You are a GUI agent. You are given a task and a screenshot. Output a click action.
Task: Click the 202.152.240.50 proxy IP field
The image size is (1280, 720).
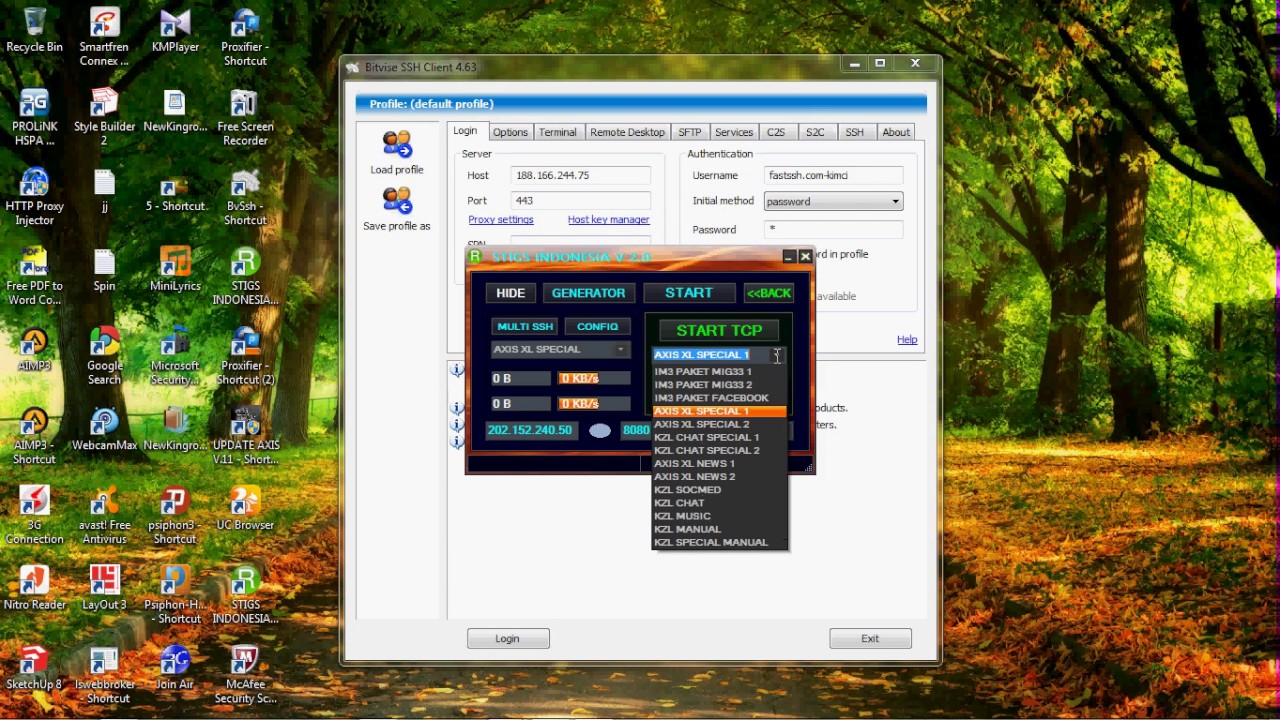tap(530, 430)
